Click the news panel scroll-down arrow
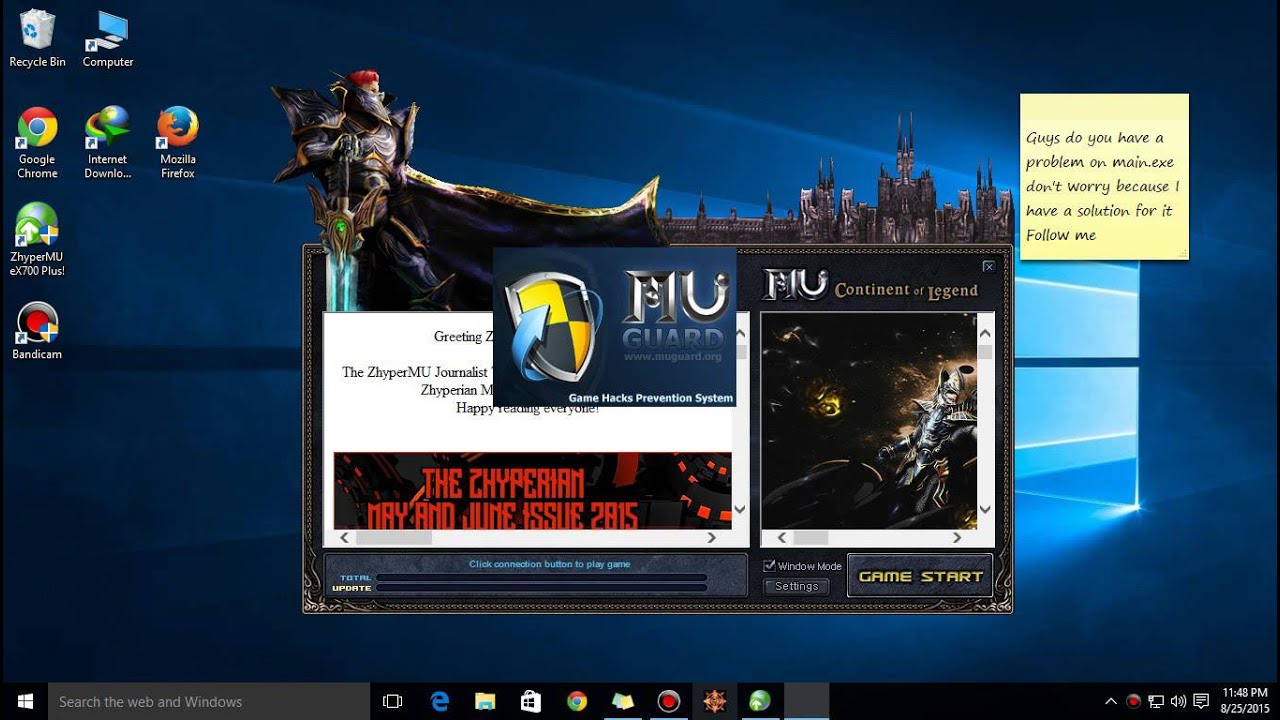The height and width of the screenshot is (720, 1280). click(x=740, y=509)
